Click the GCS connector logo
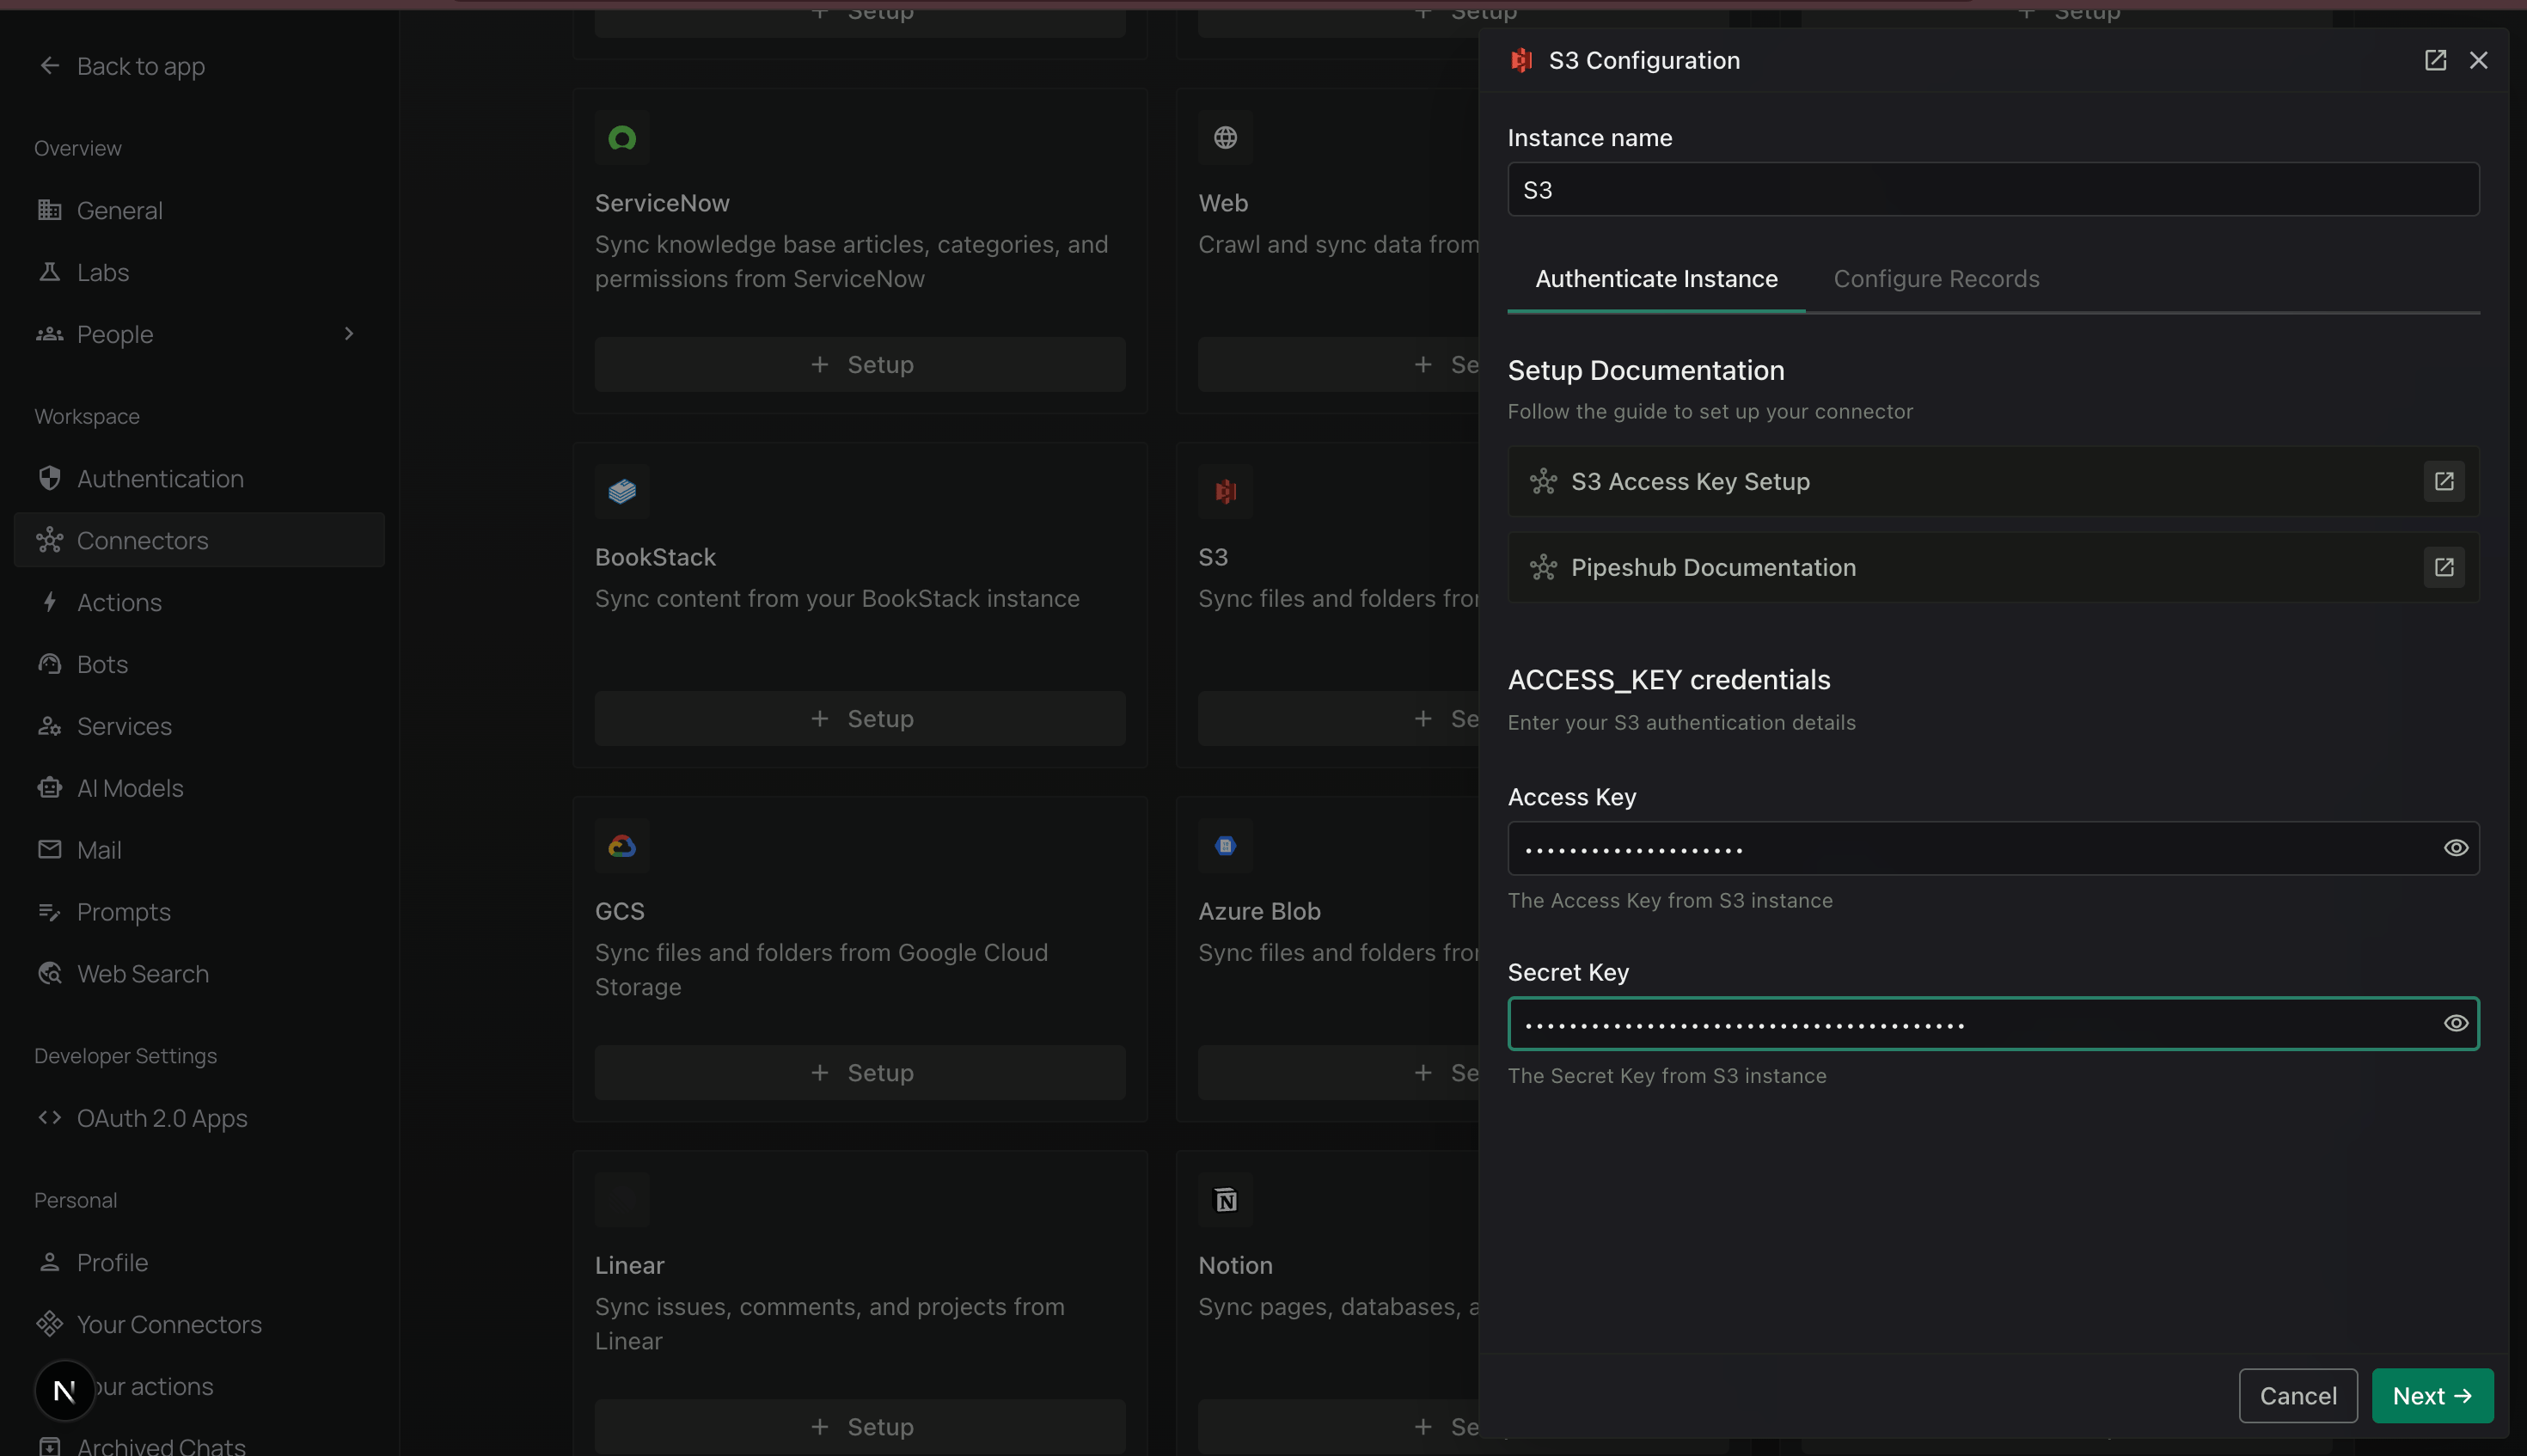2527x1456 pixels. click(x=622, y=846)
